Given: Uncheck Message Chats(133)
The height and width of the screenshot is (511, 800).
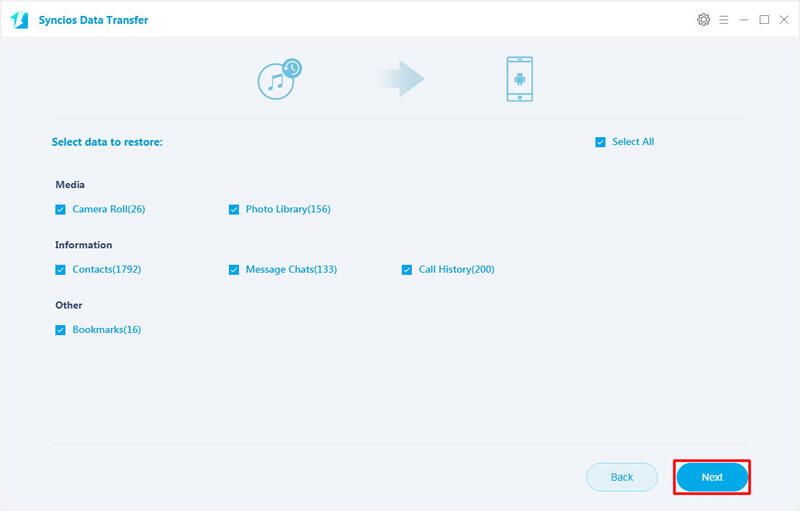Looking at the screenshot, I should [x=234, y=270].
